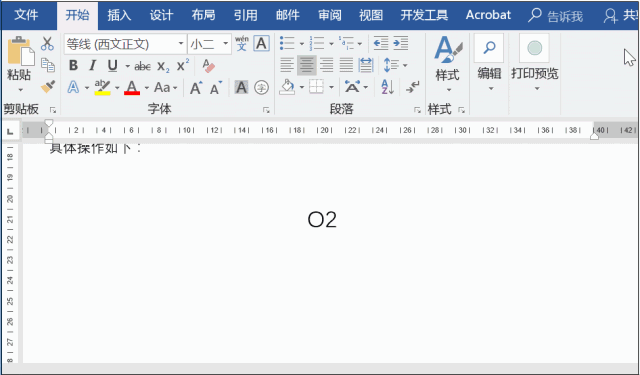Toggle character shading
Viewport: 640px width, 375px height.
tap(241, 87)
